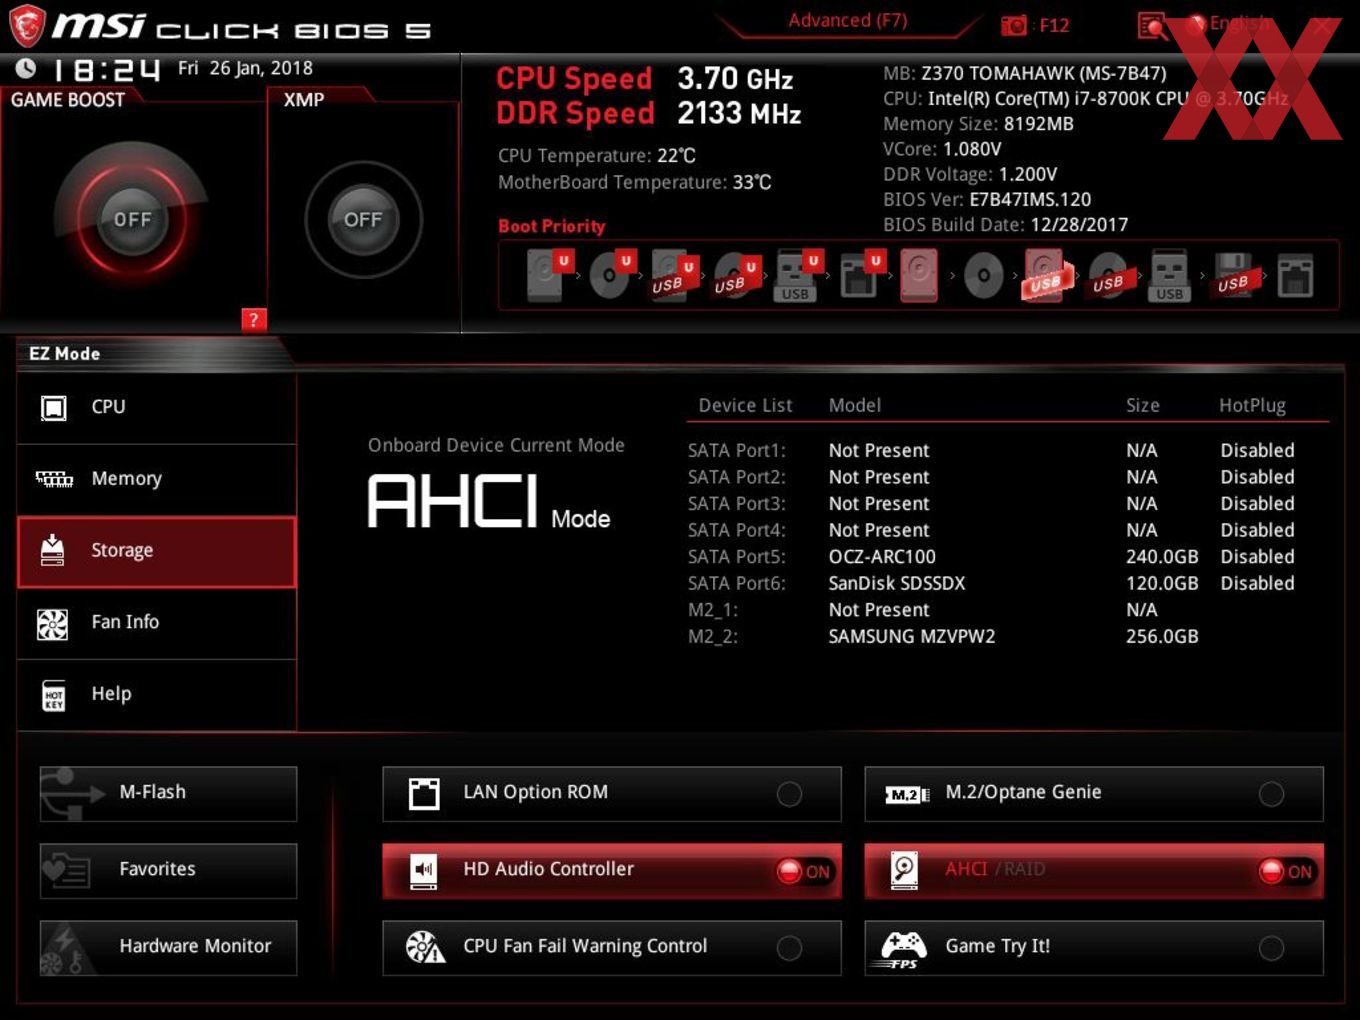Click Disabled HotPlug for SATA Port1
1360x1020 pixels.
[1257, 451]
